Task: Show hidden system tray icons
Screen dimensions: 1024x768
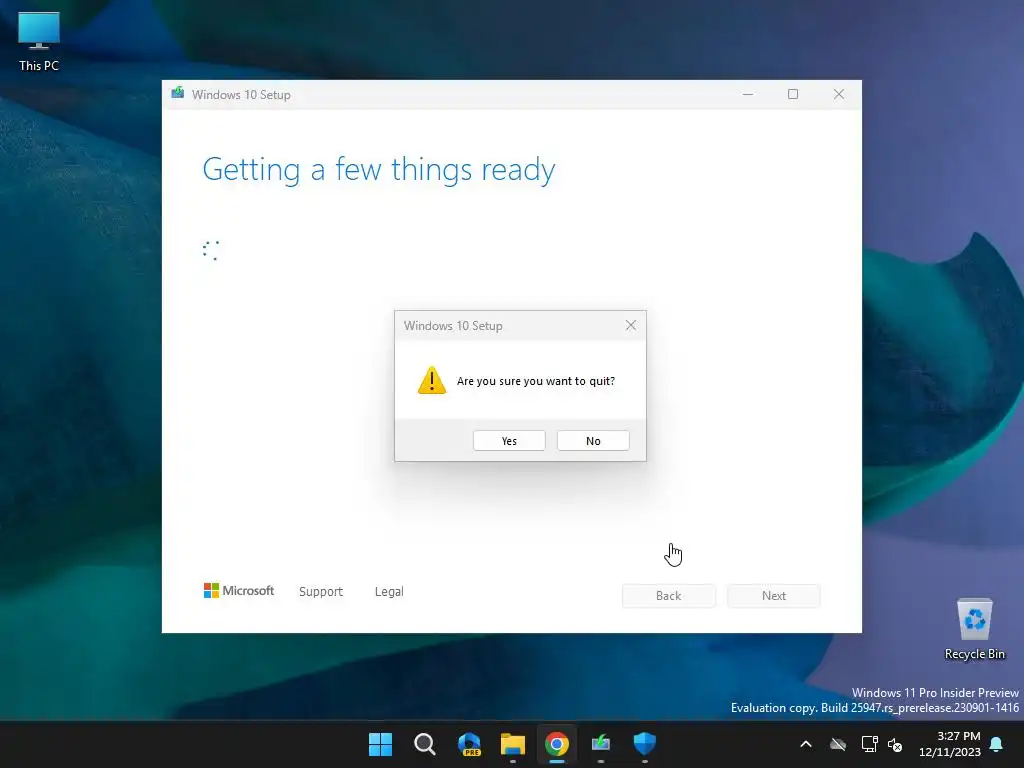Action: pyautogui.click(x=806, y=744)
